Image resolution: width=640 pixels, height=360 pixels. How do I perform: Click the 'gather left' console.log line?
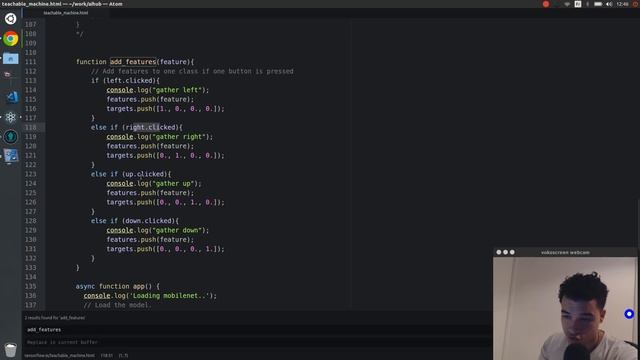tap(158, 90)
